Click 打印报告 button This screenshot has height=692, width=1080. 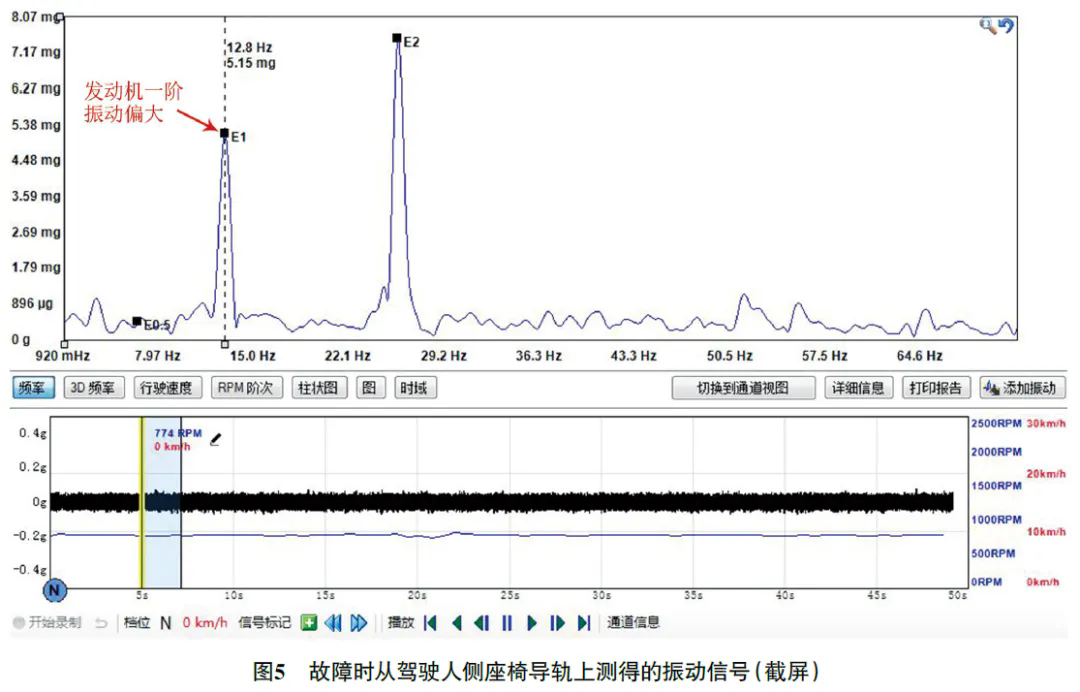pos(935,388)
